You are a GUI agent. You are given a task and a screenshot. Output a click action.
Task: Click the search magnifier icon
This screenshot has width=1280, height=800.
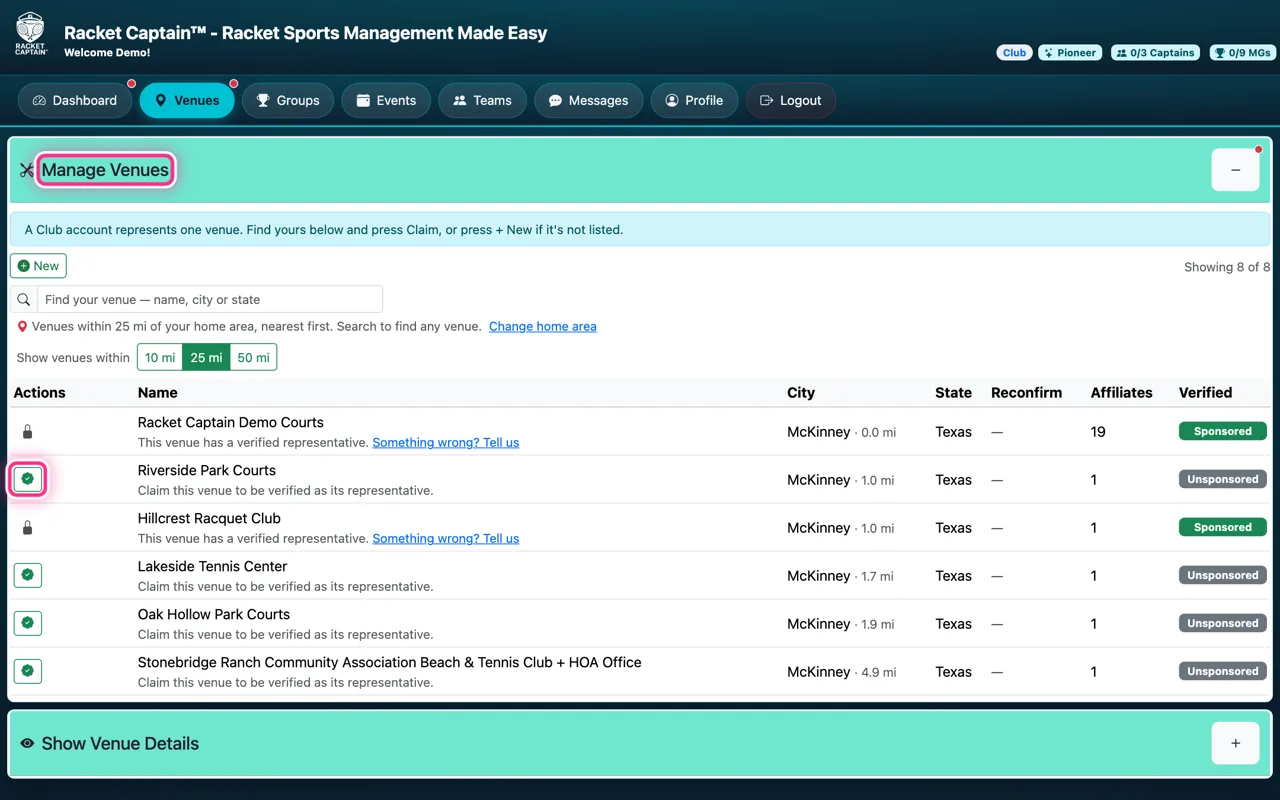(24, 299)
